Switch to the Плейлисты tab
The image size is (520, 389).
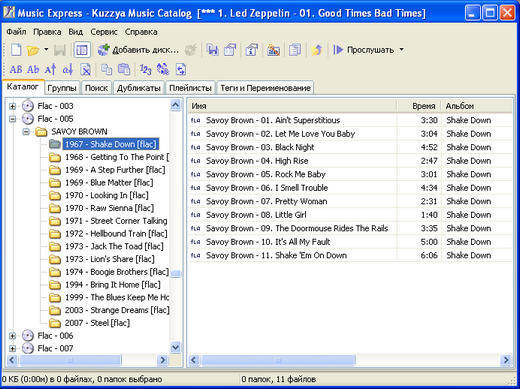pos(190,88)
